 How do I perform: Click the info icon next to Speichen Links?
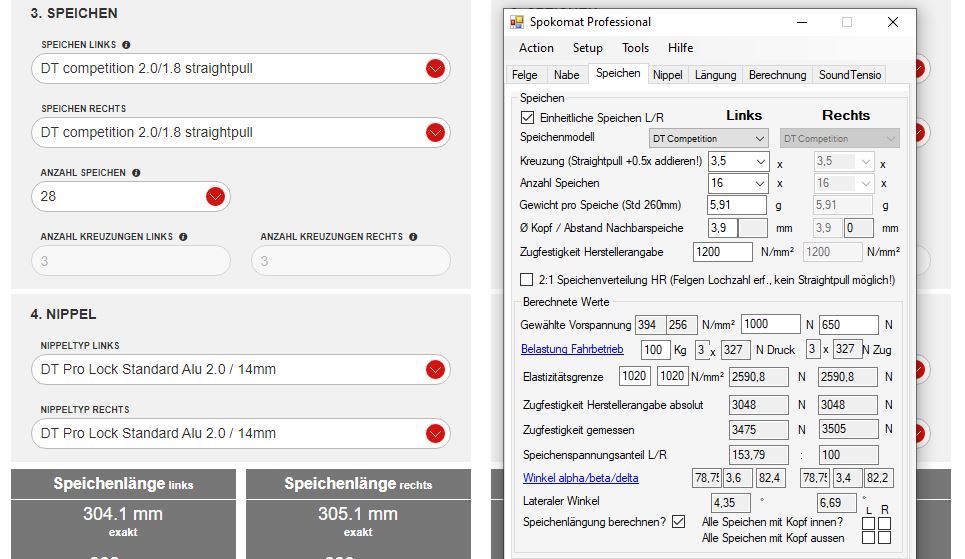point(126,45)
